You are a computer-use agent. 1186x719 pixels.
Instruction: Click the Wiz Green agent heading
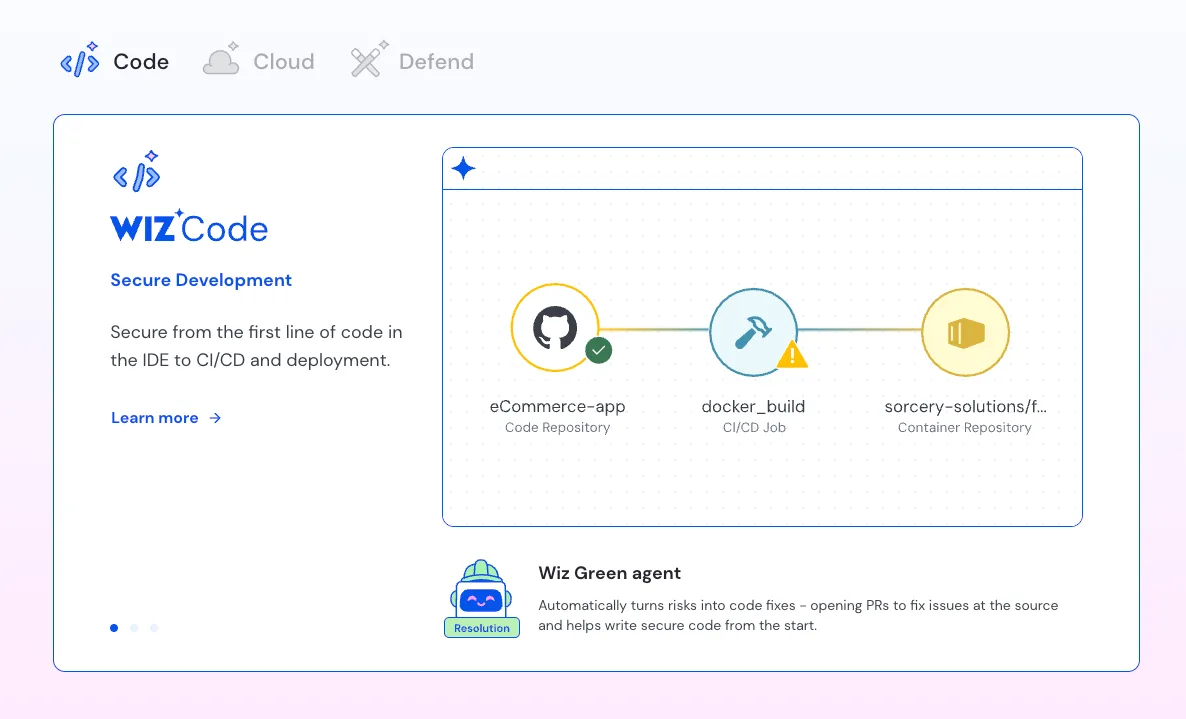(610, 573)
